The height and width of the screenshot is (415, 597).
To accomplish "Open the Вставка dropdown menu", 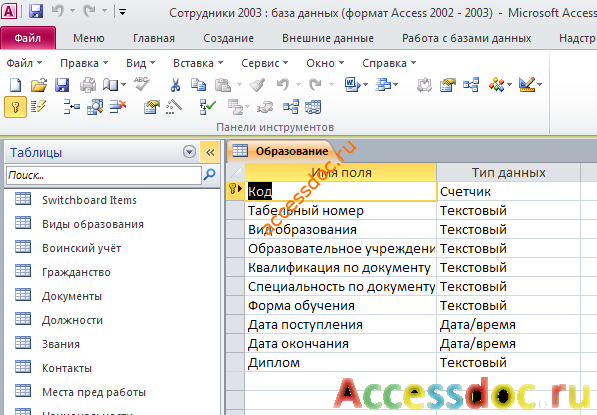I will (x=198, y=63).
